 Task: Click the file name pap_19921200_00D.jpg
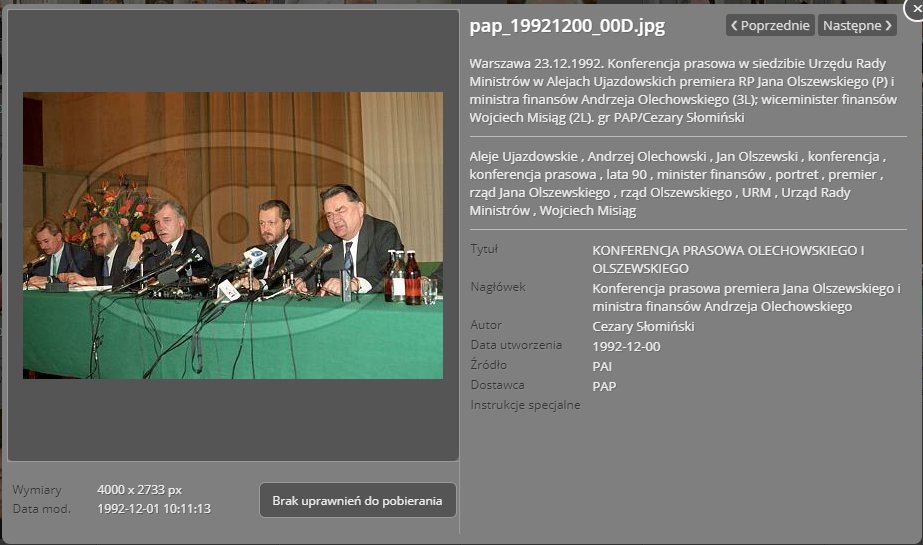click(567, 26)
